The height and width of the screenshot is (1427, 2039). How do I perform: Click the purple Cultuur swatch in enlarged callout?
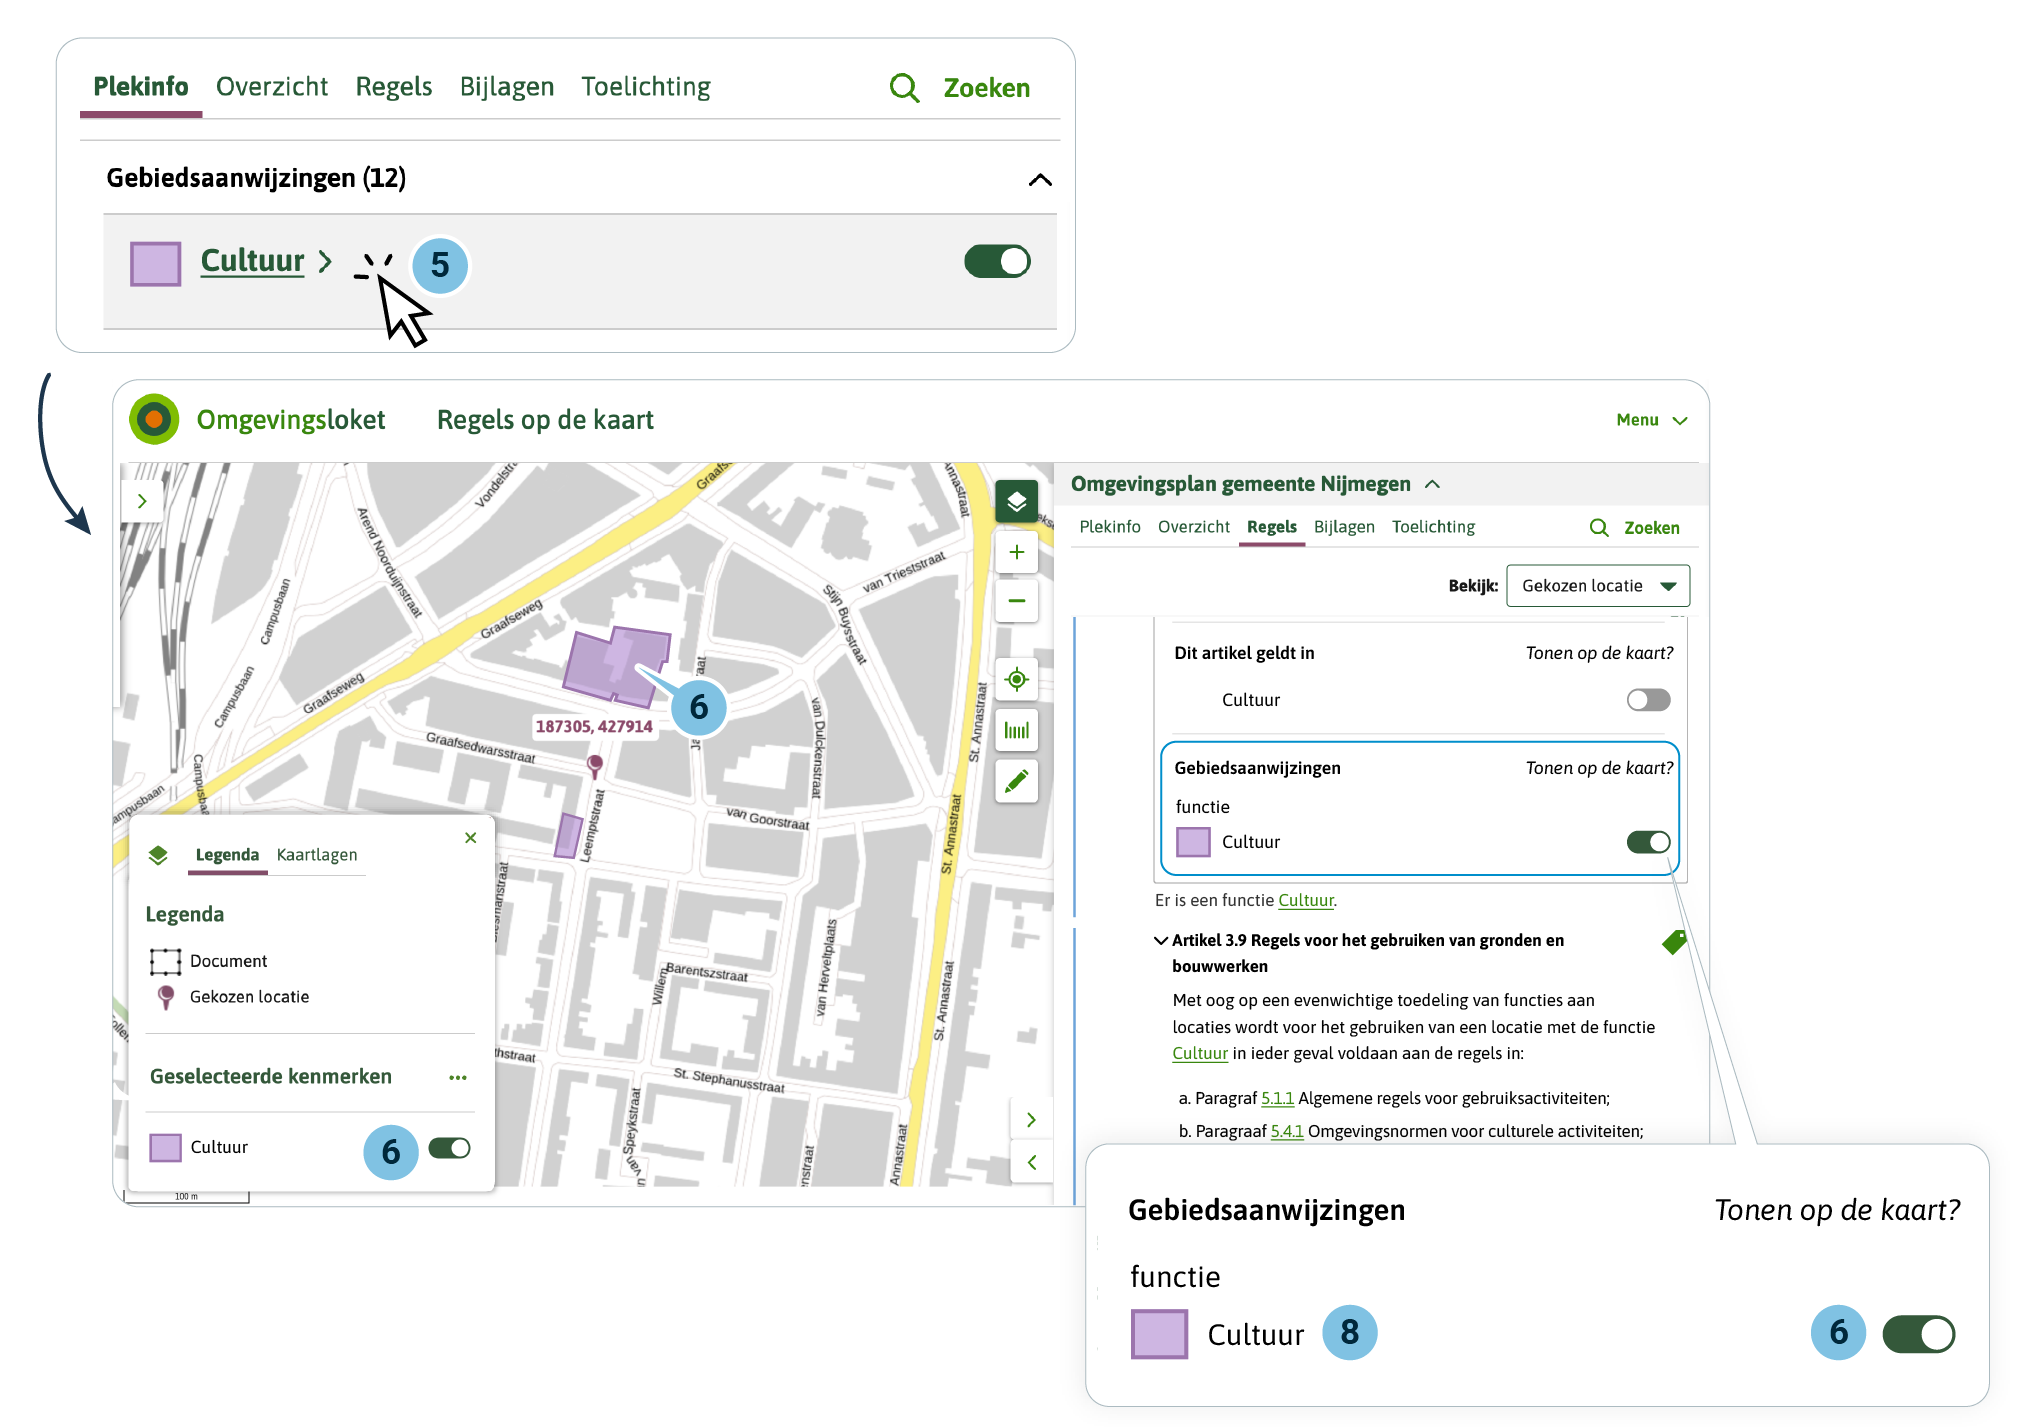[x=1159, y=1334]
